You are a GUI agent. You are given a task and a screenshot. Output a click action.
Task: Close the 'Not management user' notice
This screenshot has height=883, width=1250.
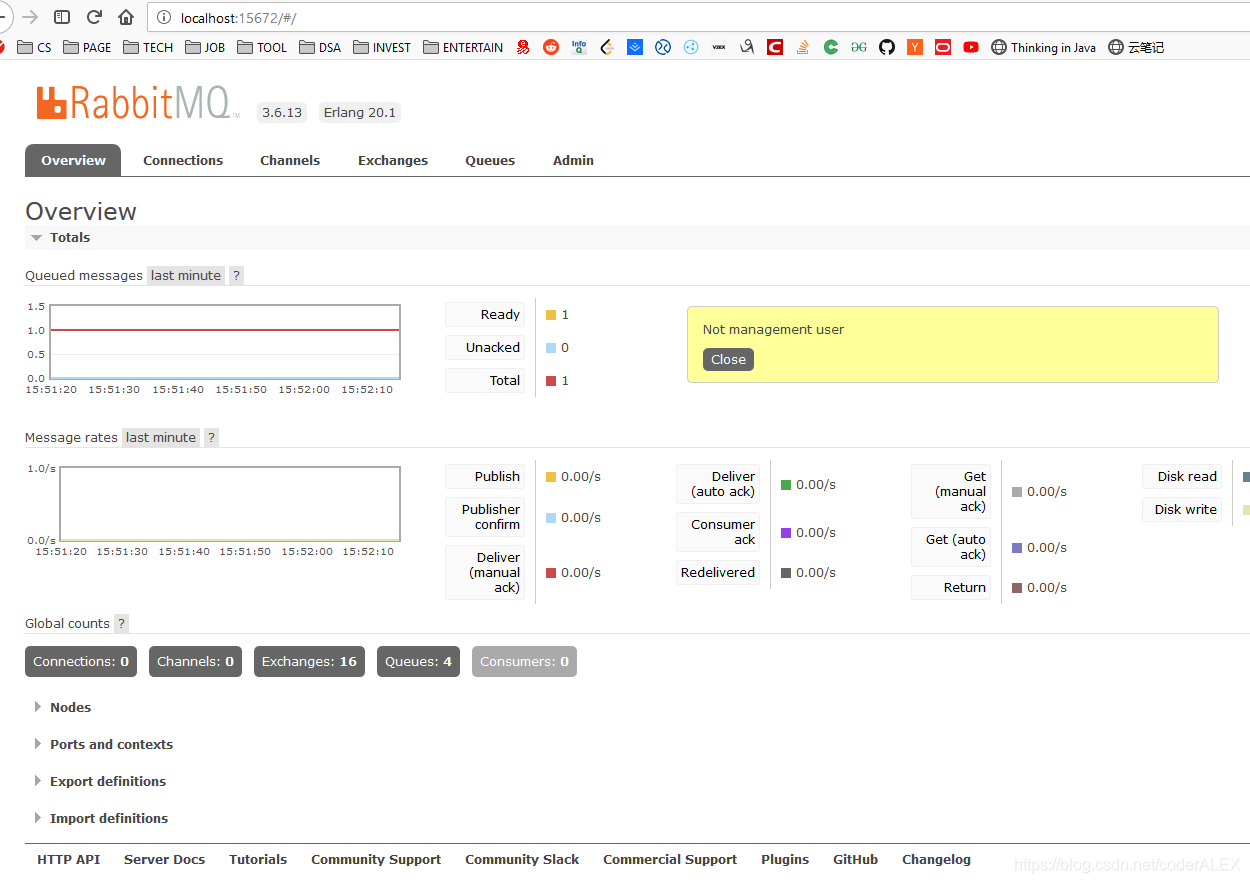click(x=728, y=360)
